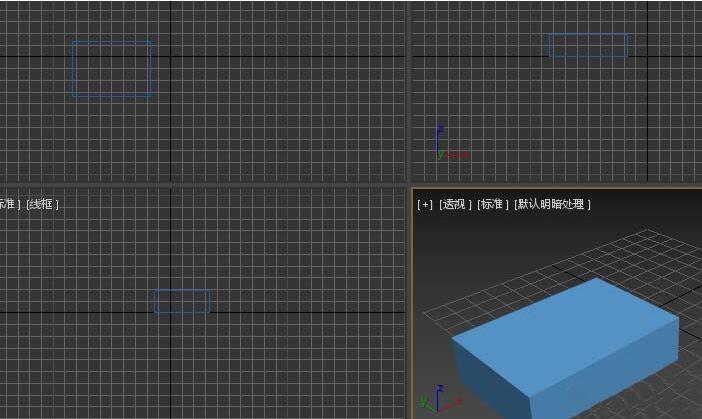Click the origin crosshair in top-right viewport
The height and width of the screenshot is (419, 702).
(647, 56)
